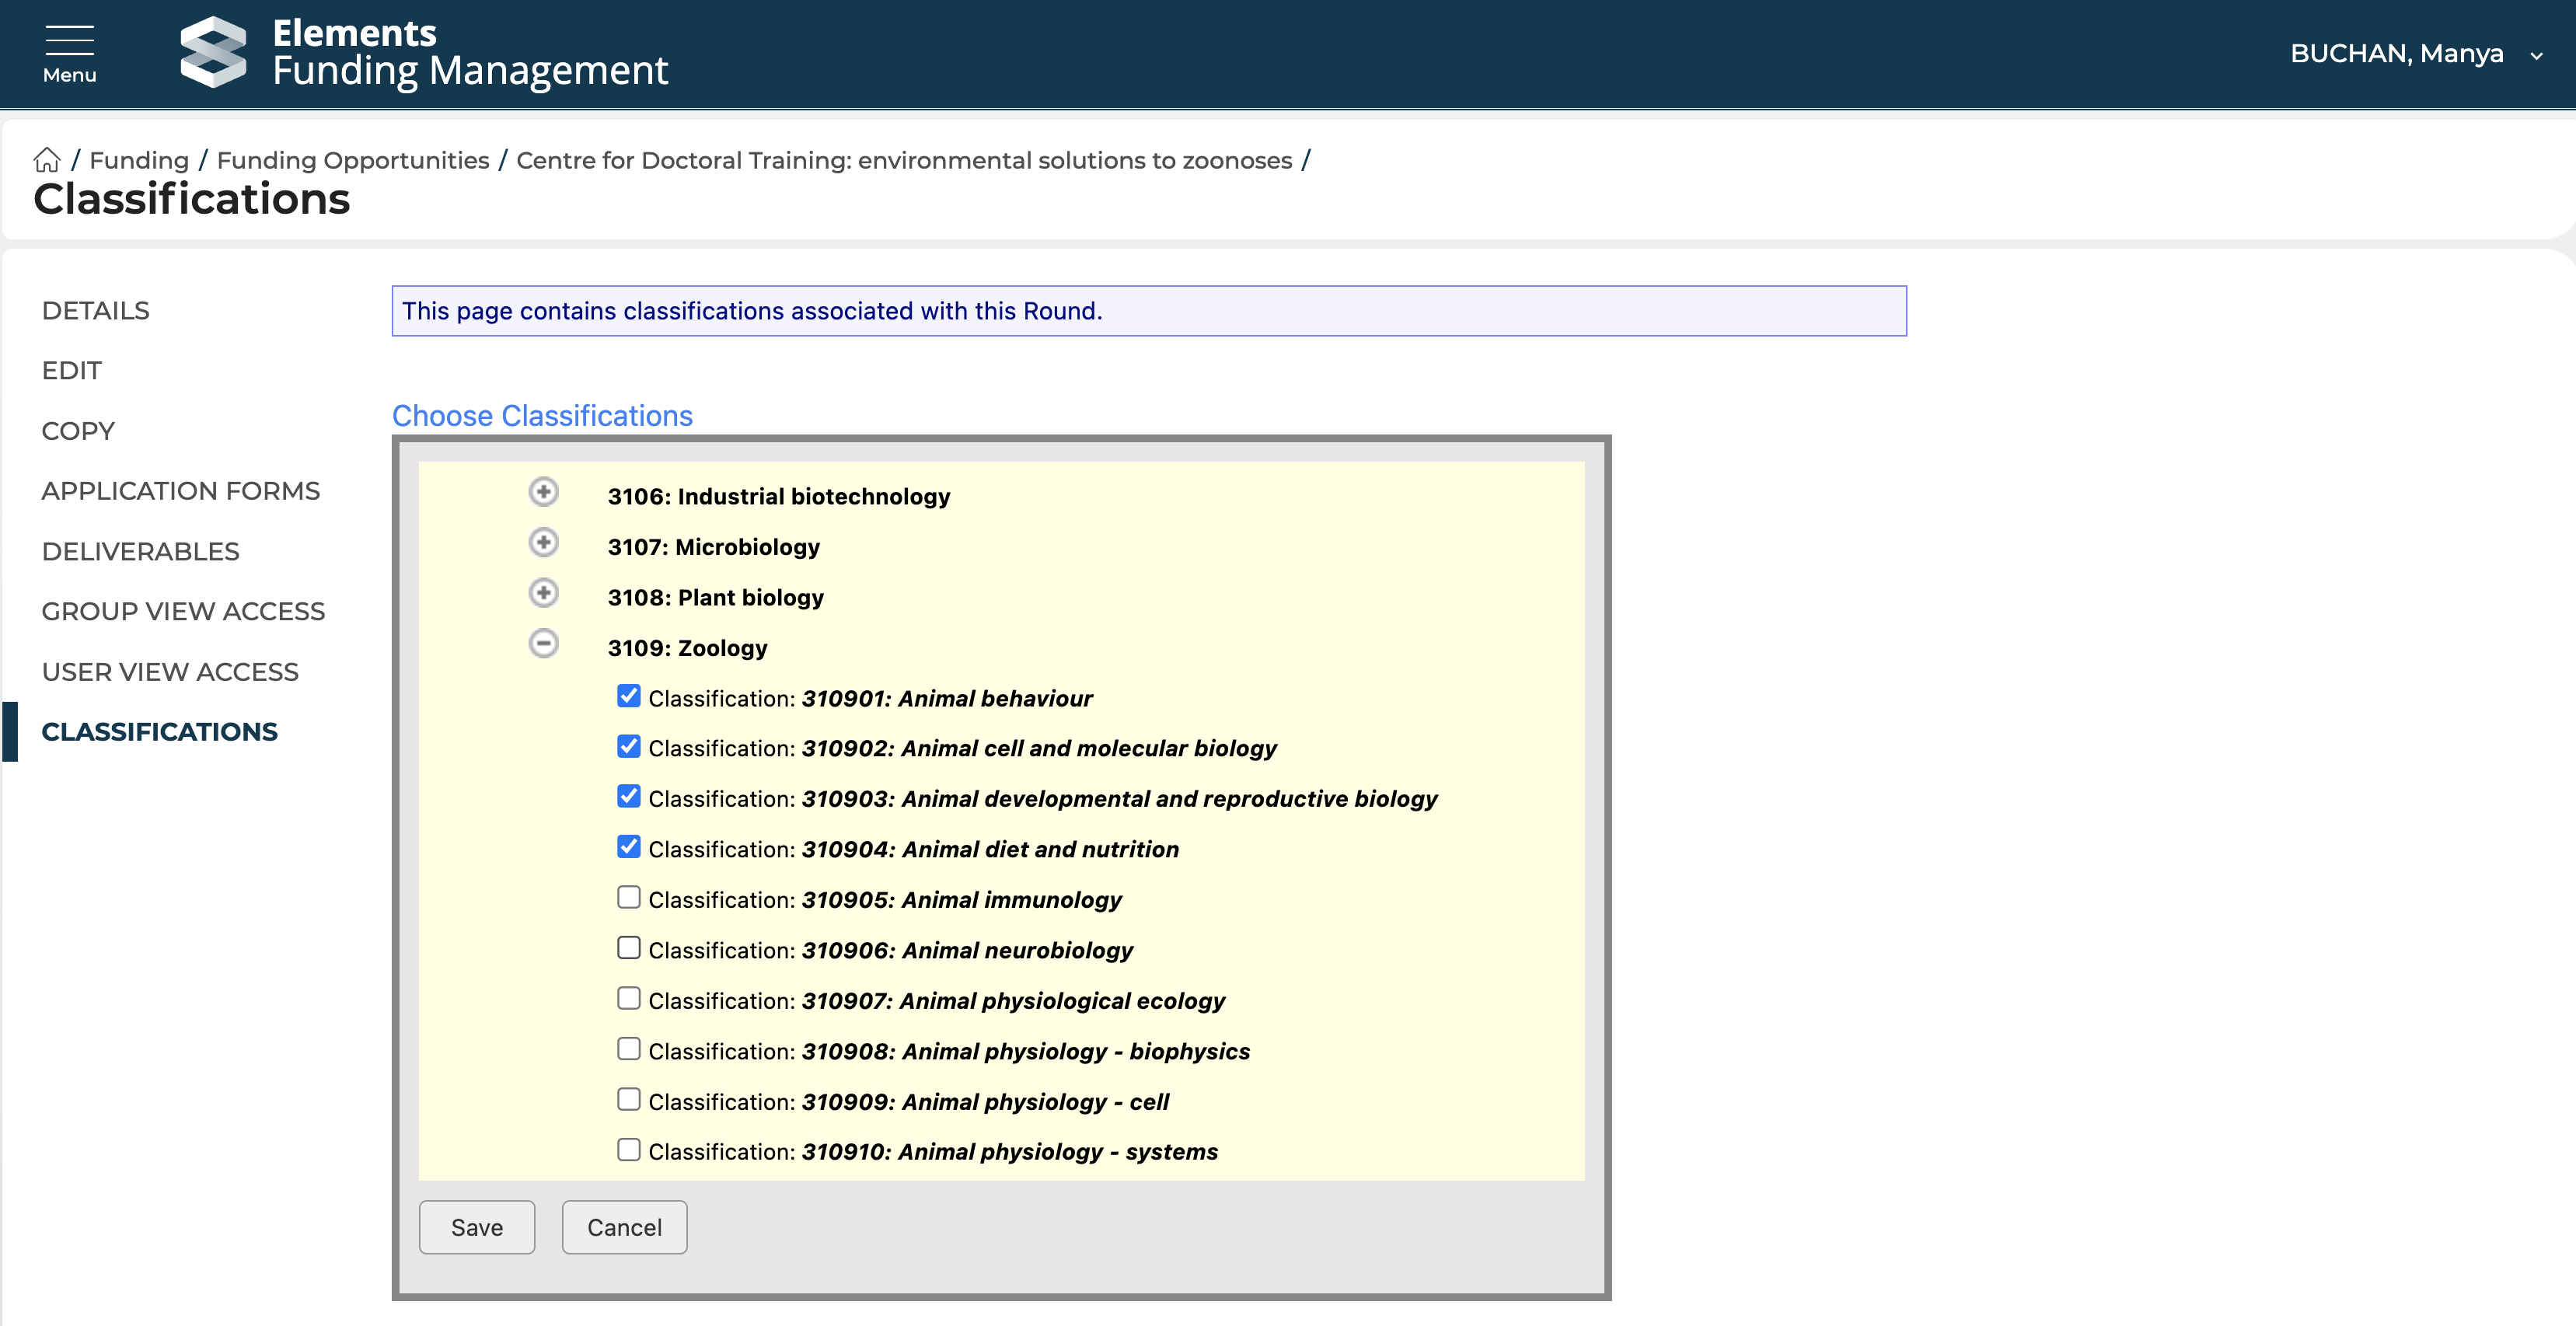The image size is (2576, 1326).
Task: Follow Funding Opportunities breadcrumb link
Action: (352, 160)
